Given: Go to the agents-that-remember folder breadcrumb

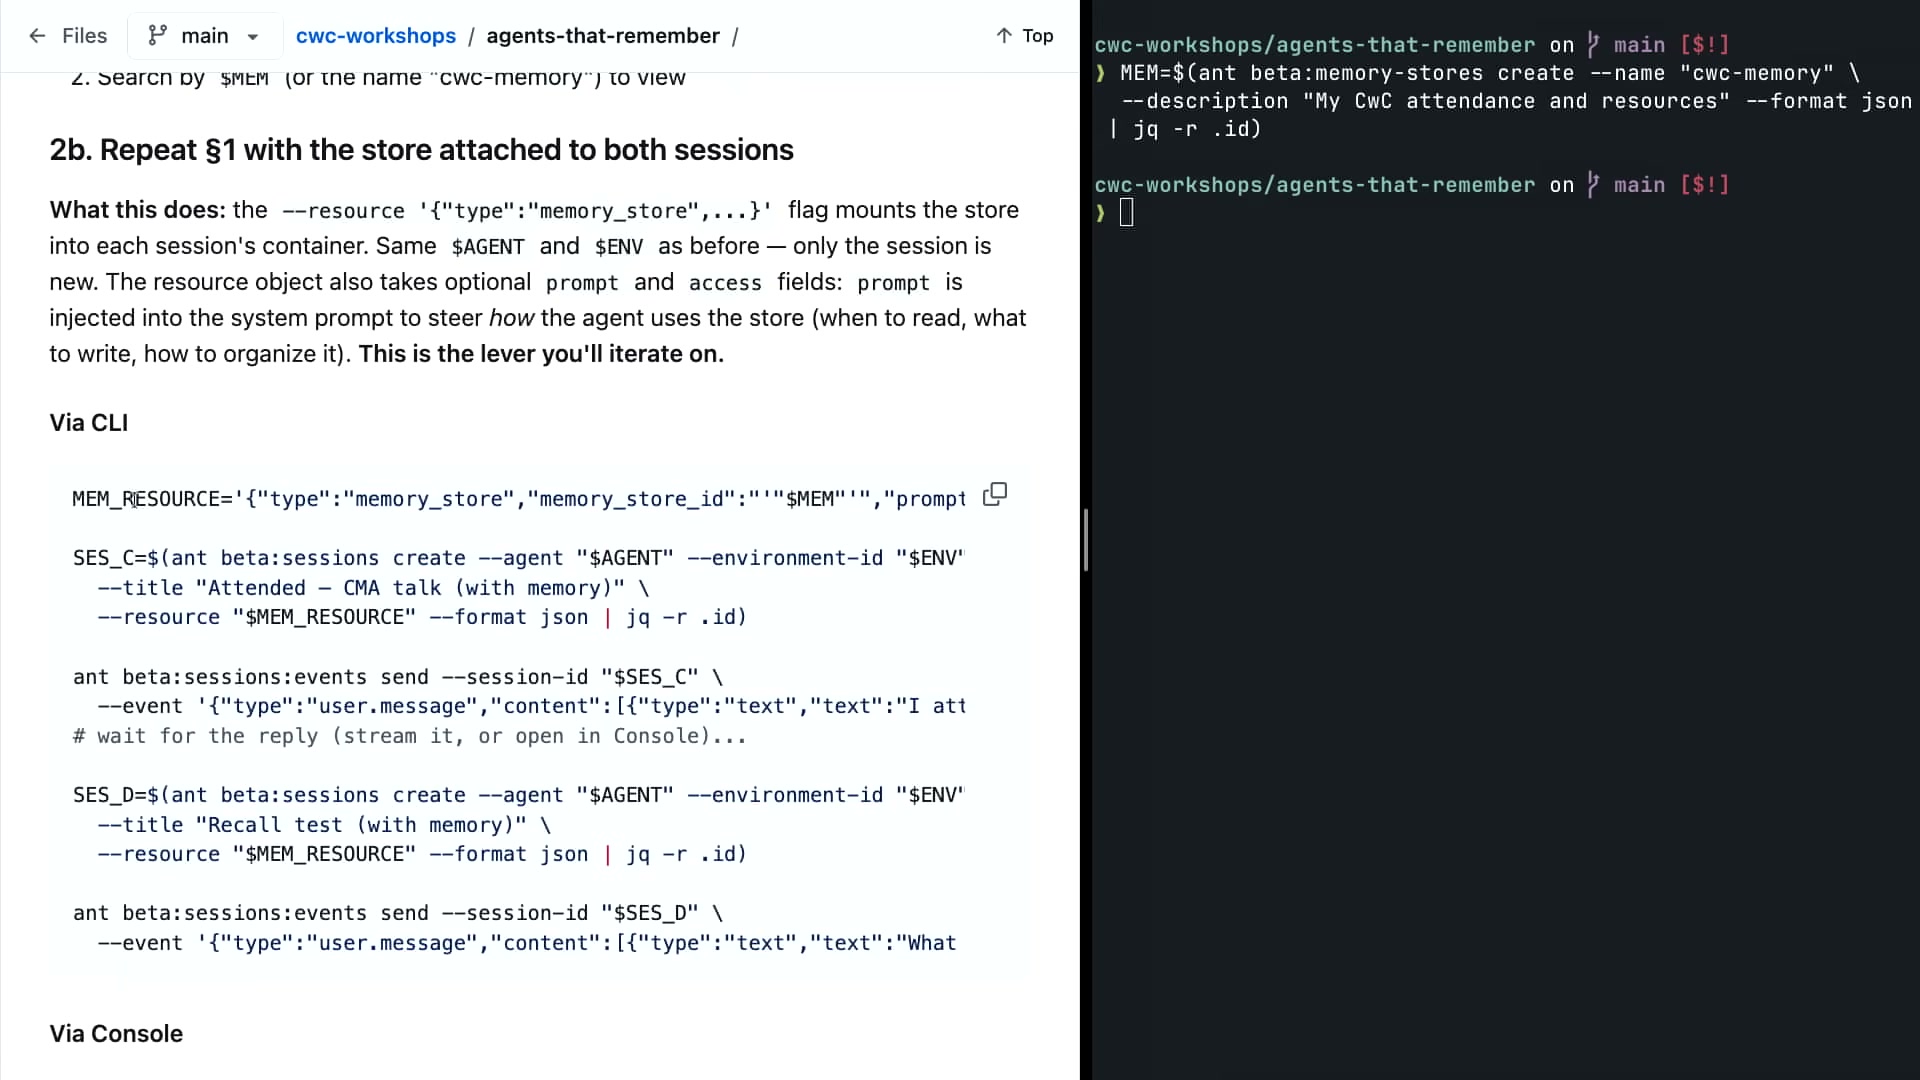Looking at the screenshot, I should [x=603, y=36].
